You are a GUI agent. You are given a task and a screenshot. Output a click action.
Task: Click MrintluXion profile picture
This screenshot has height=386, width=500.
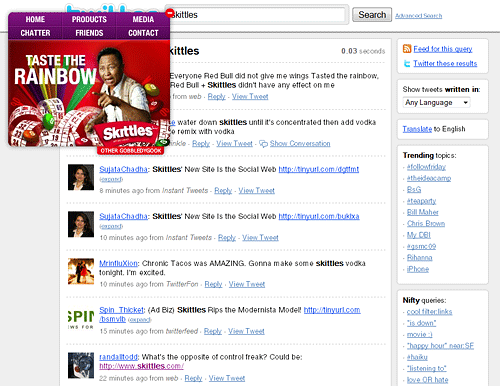[x=81, y=271]
